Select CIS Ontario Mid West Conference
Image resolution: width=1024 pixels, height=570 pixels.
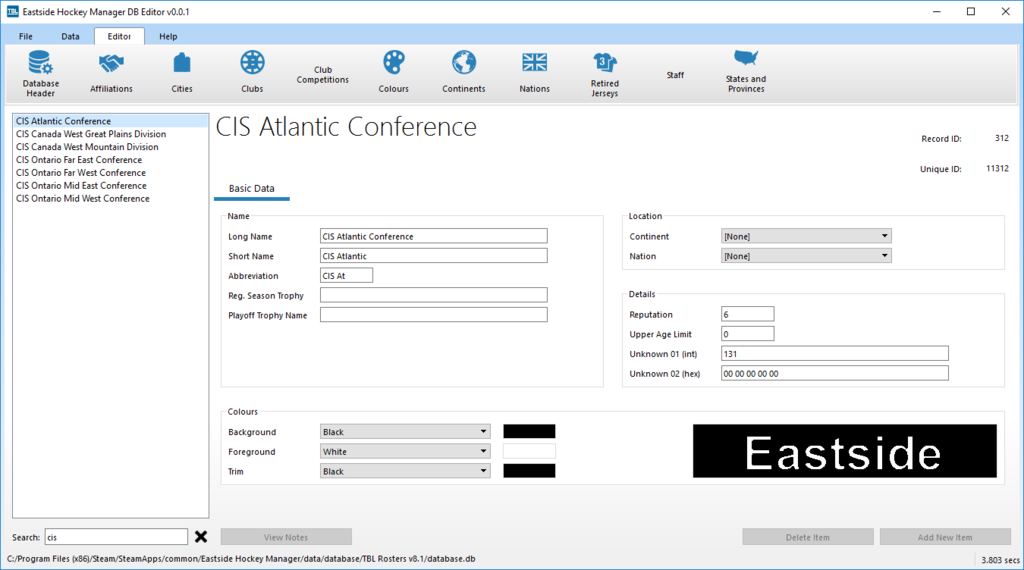point(110,198)
